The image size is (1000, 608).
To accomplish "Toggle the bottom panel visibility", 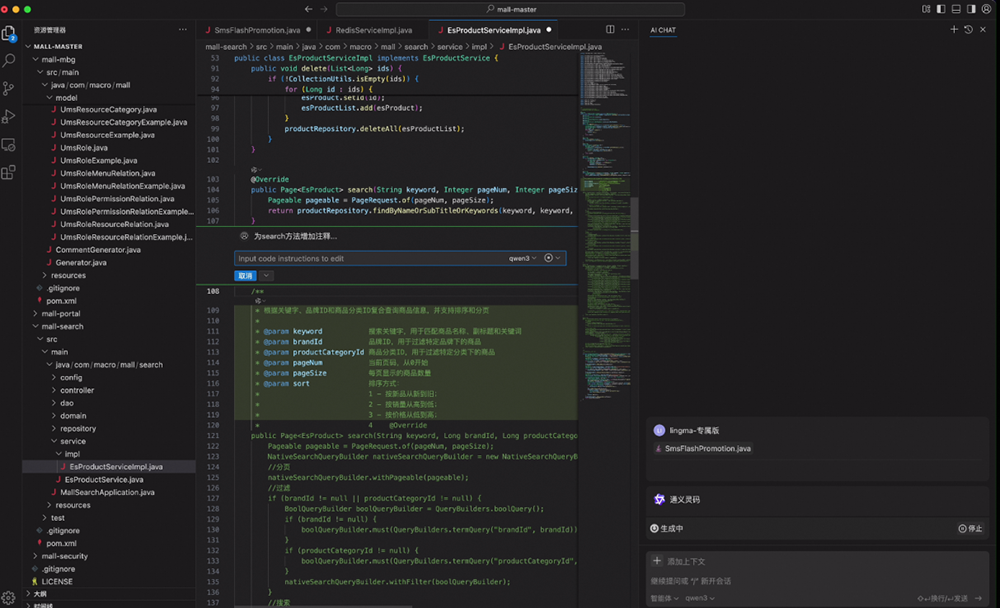I will [957, 9].
